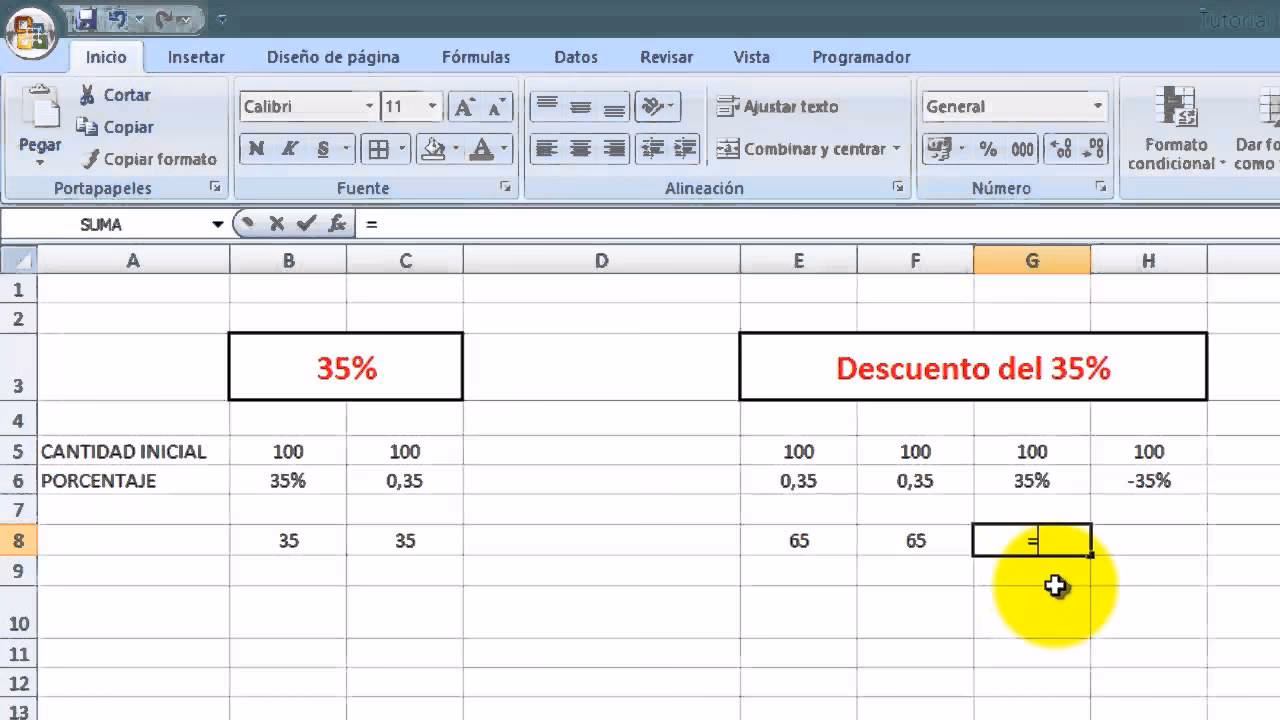Open Formato condicional in the ribbon
This screenshot has width=1280, height=720.
pos(1176,130)
